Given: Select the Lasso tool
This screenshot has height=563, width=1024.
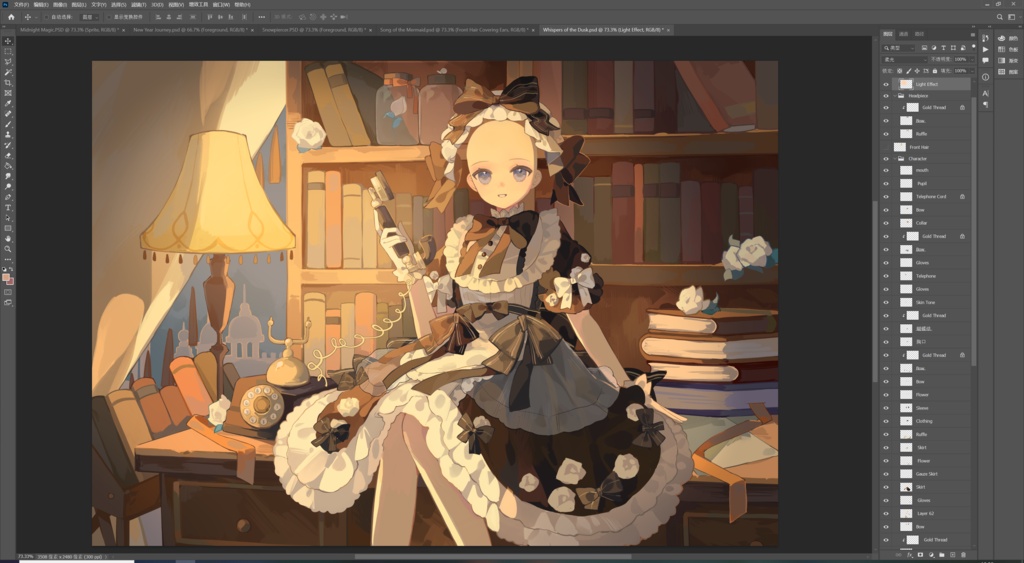Looking at the screenshot, I should point(8,62).
